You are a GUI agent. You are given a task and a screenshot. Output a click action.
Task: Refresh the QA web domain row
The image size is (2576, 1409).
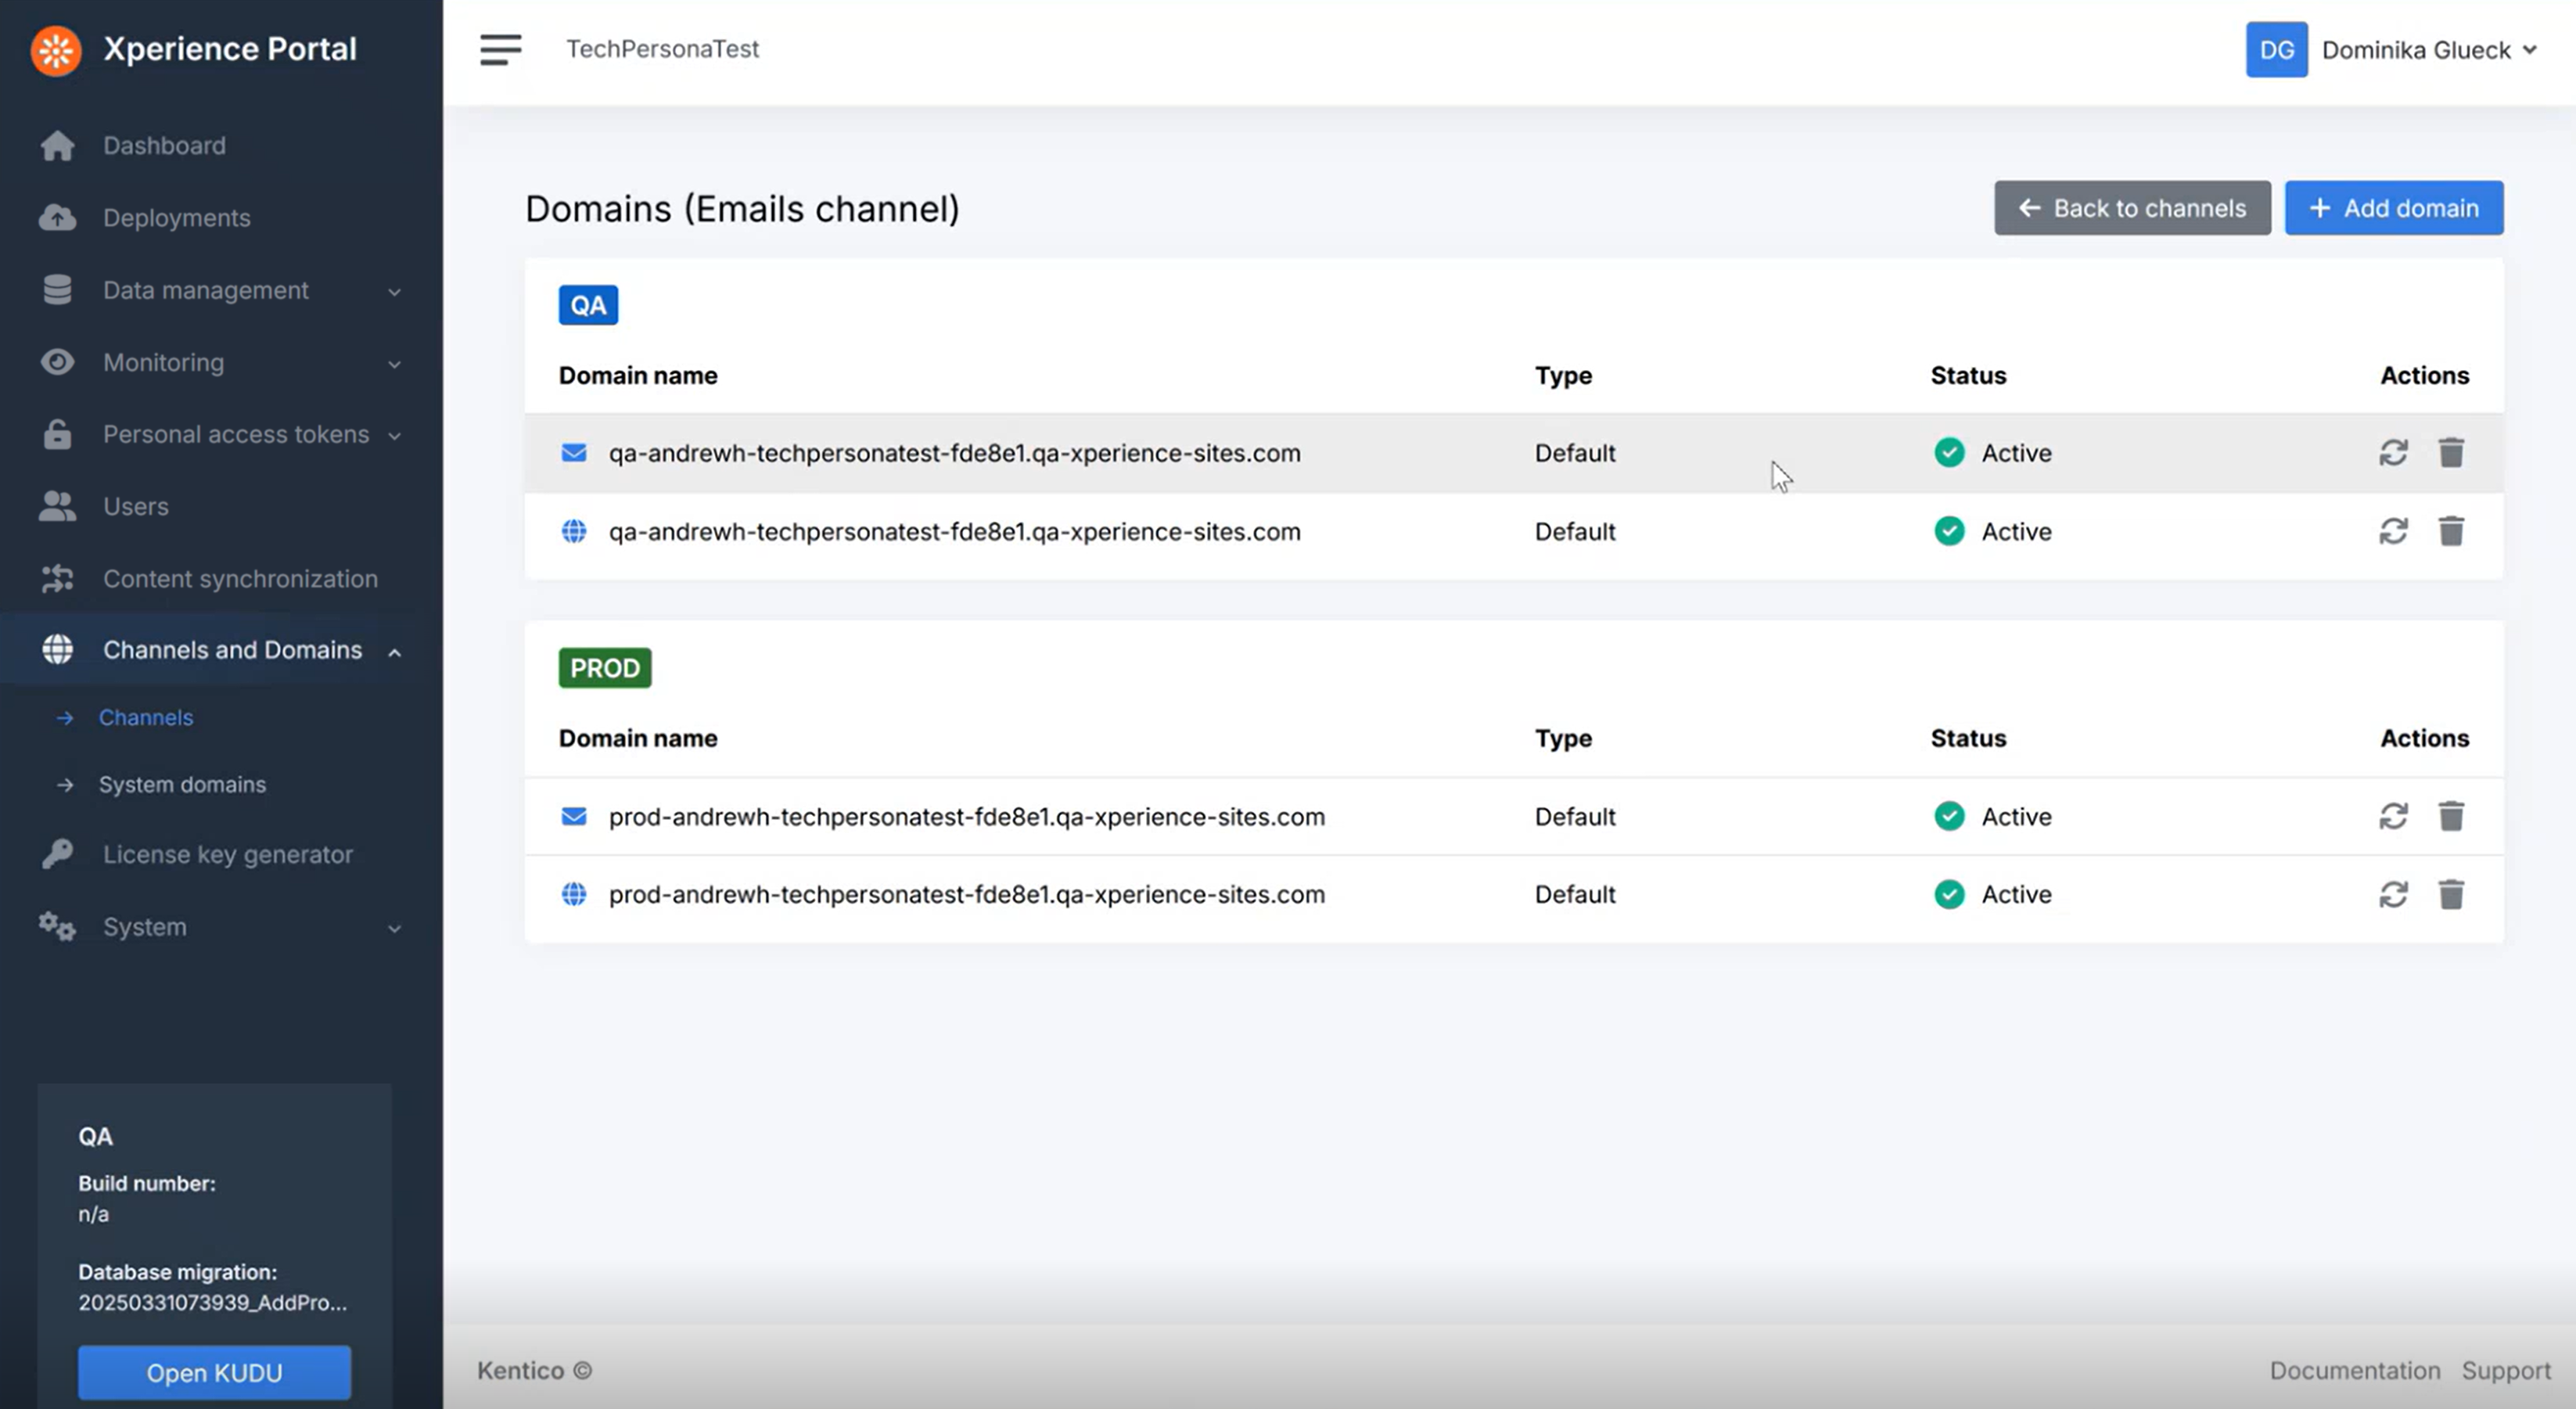pos(2393,531)
